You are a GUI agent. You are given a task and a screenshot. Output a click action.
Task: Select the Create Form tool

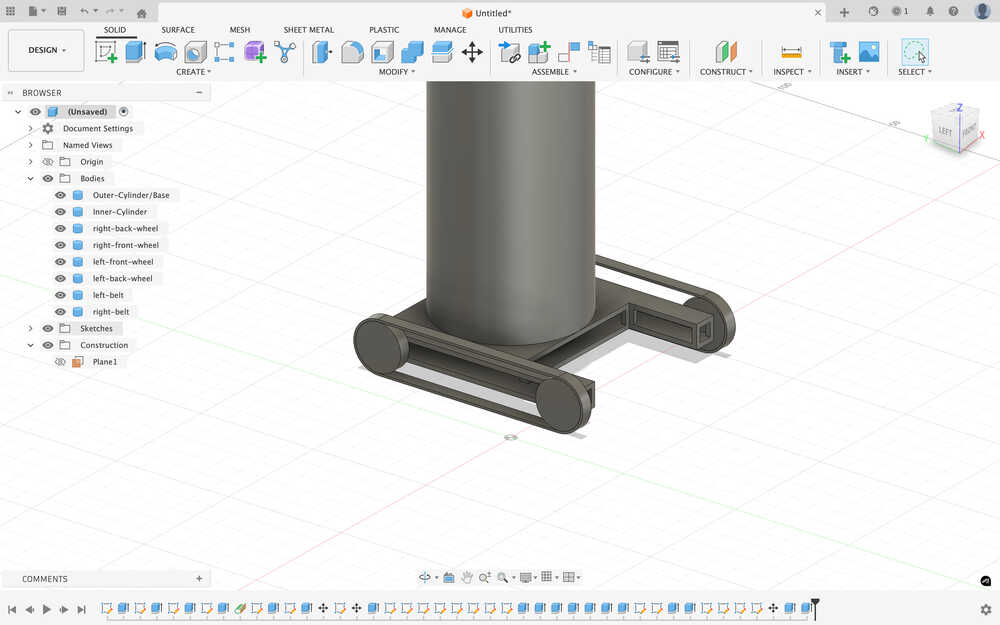[x=254, y=52]
